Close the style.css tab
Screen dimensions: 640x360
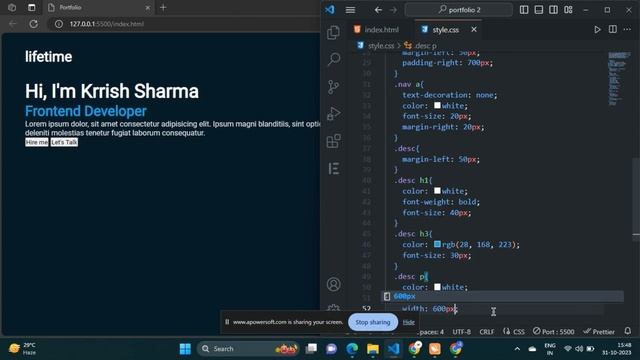pyautogui.click(x=474, y=29)
